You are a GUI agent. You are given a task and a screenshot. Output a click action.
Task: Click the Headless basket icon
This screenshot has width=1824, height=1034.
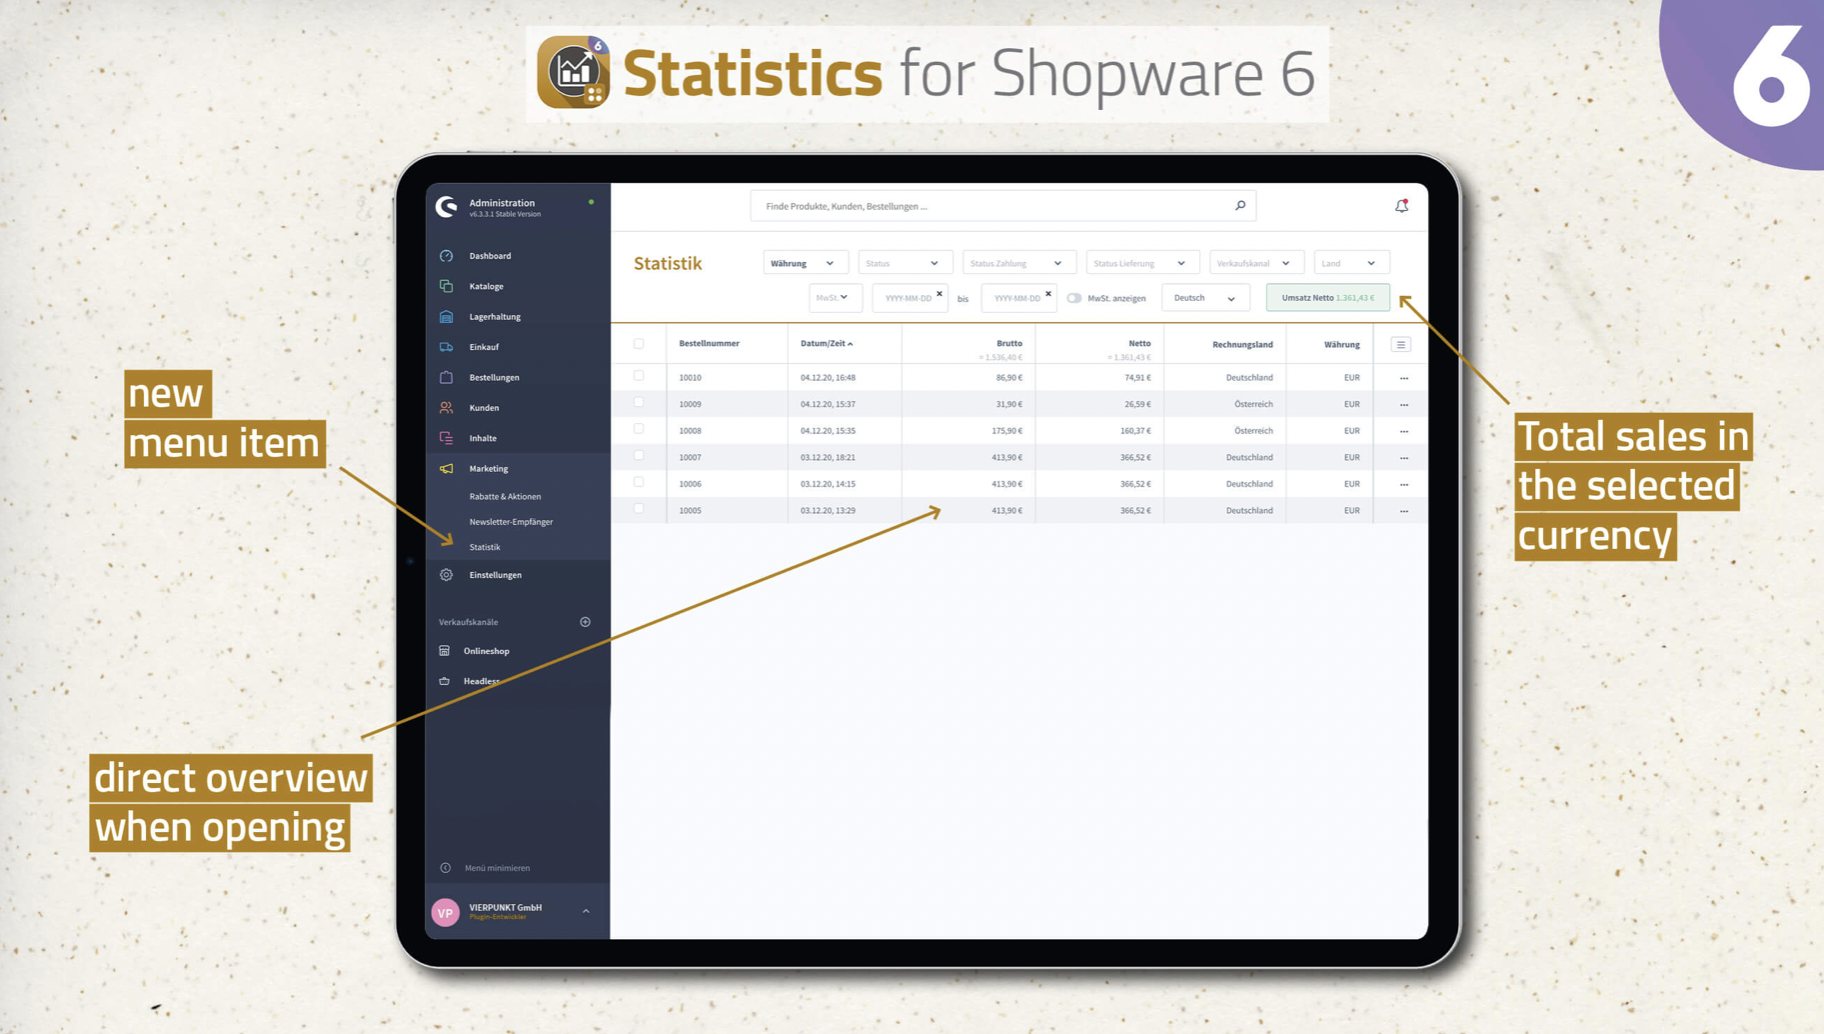(x=444, y=681)
